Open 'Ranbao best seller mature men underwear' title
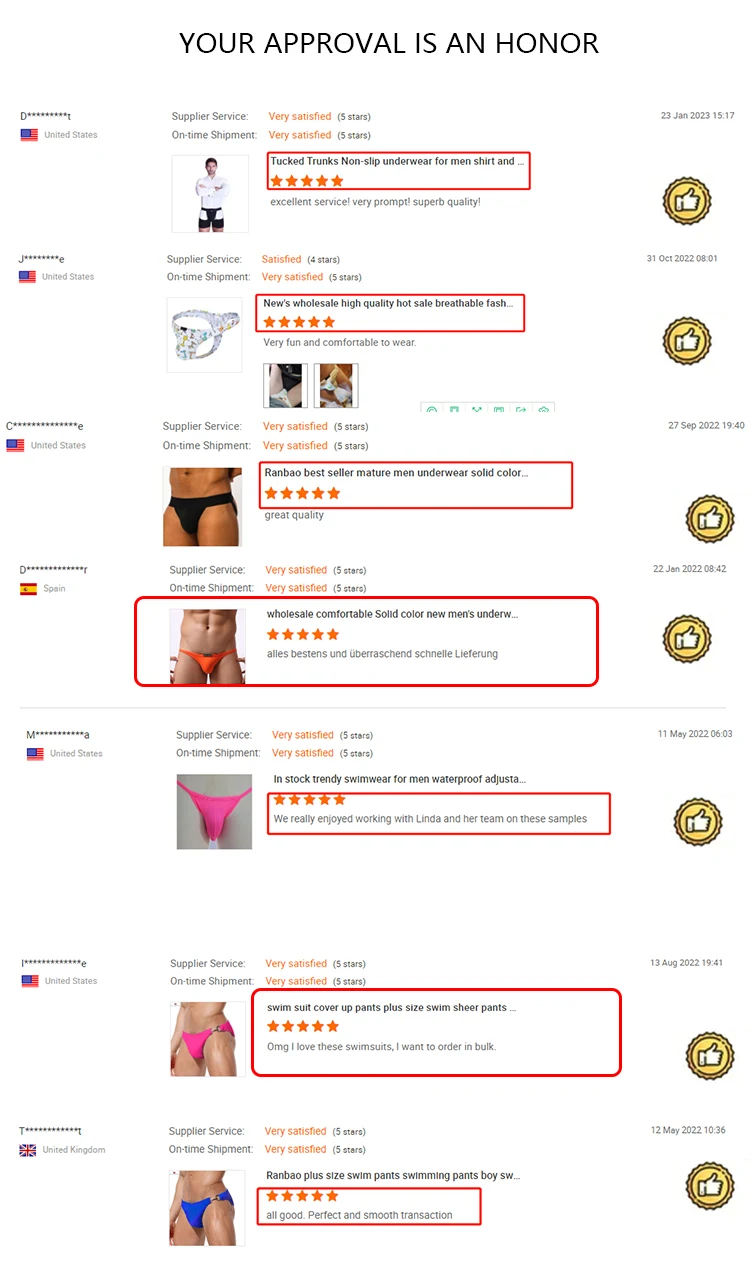The image size is (750, 1288). tap(396, 472)
